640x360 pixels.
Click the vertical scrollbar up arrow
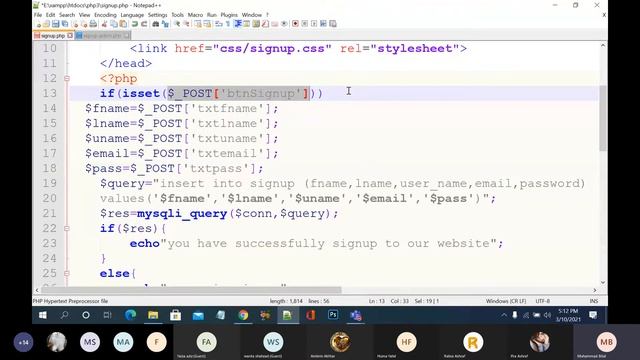tap(603, 46)
